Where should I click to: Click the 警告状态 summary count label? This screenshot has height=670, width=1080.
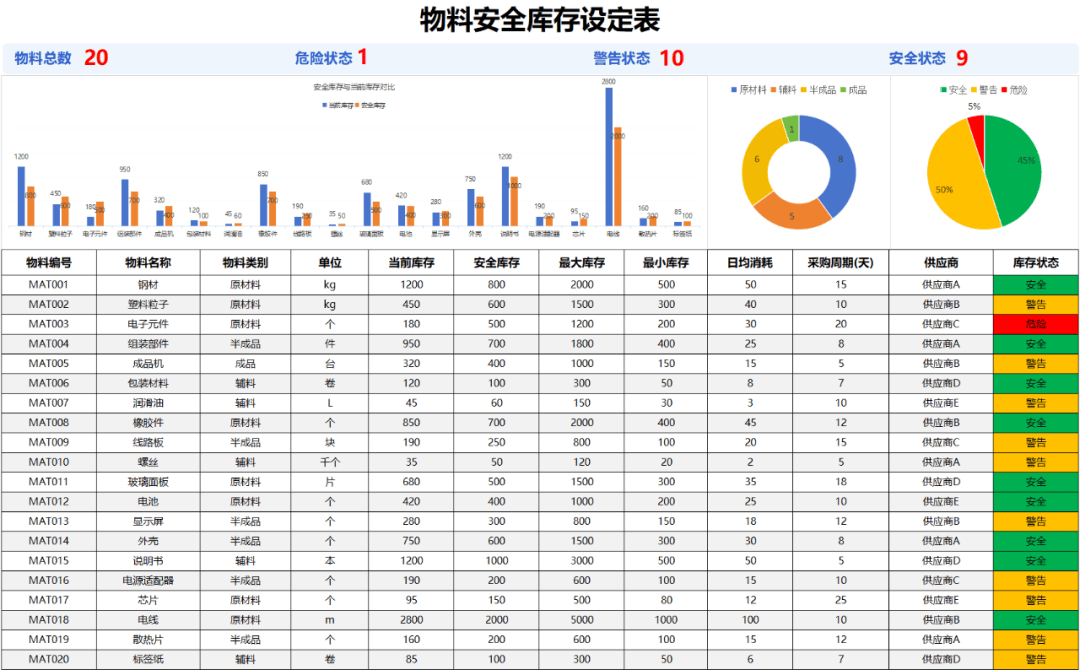(622, 58)
